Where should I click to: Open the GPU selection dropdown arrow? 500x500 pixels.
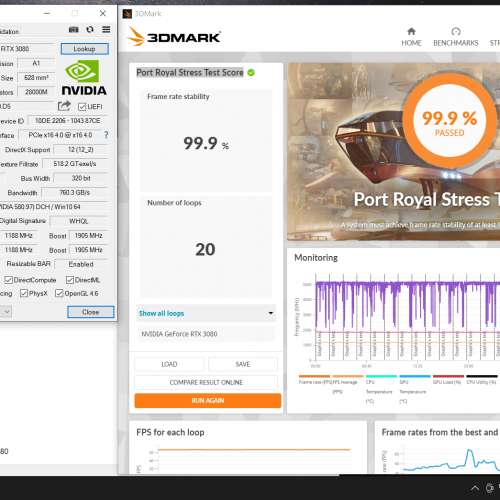(x=7, y=312)
